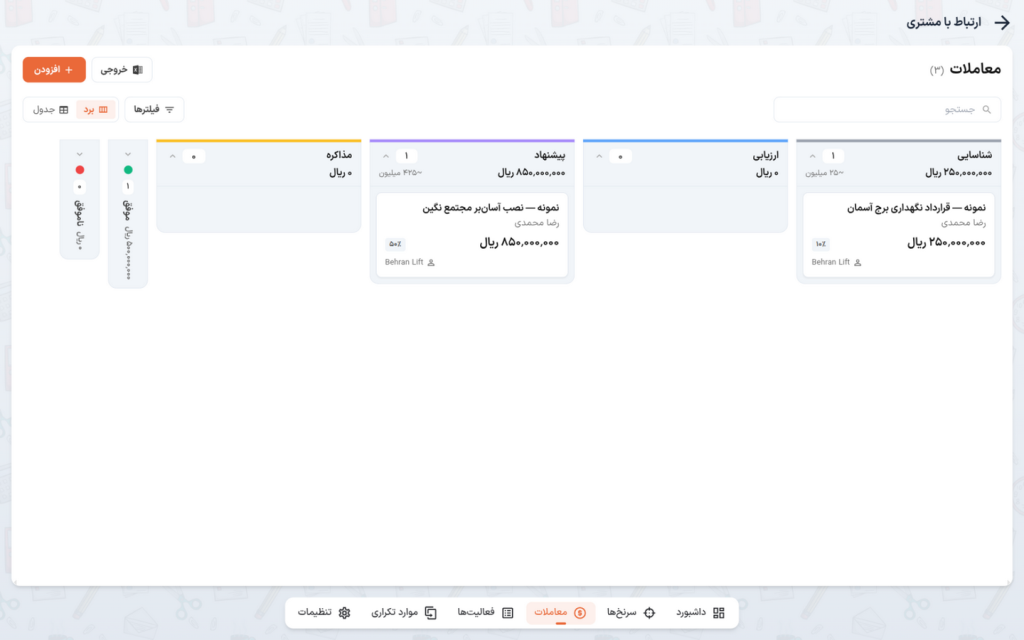Click the ۵۰٪ probability badge

[x=395, y=244]
